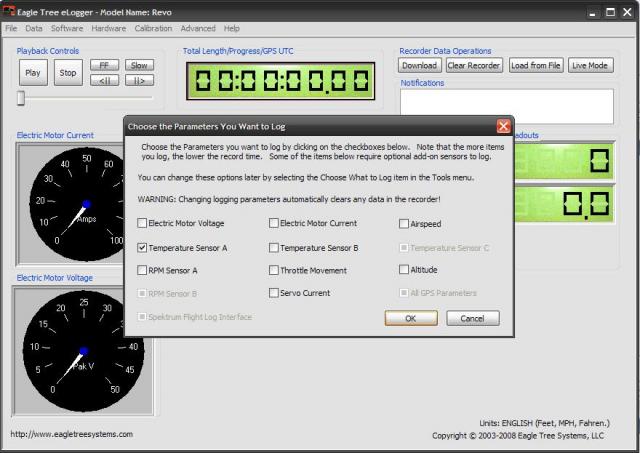This screenshot has height=453, width=640.
Task: Check the Airspeed checkbox
Action: (404, 224)
